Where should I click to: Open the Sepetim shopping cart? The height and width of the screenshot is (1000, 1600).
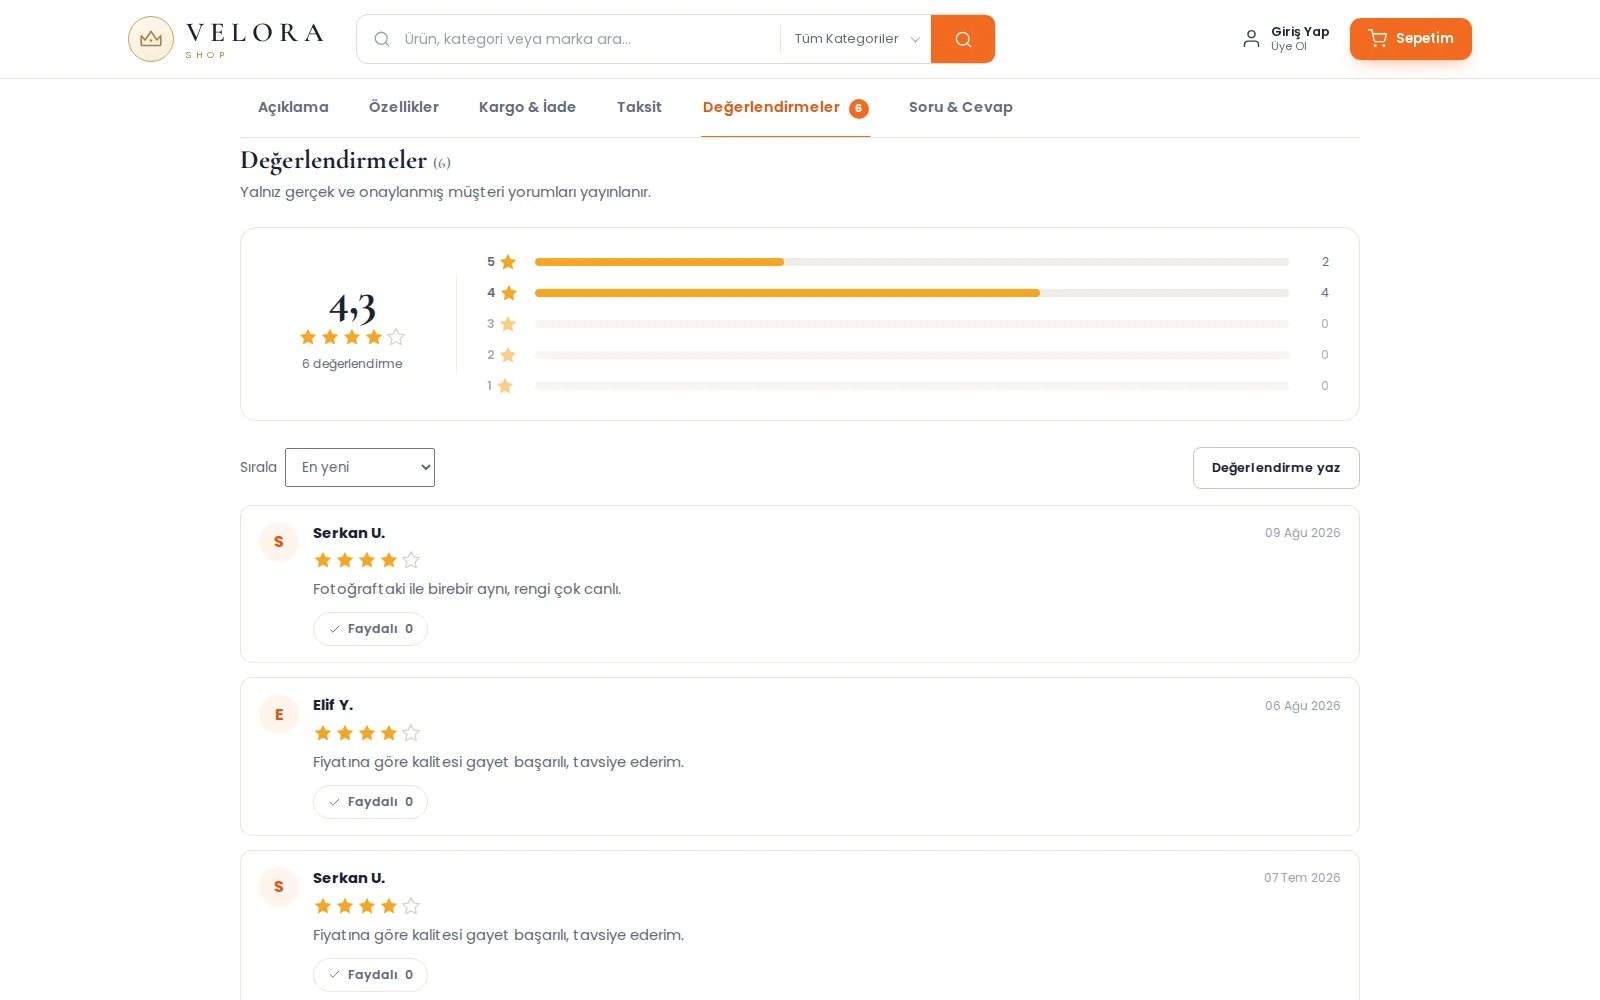click(1410, 39)
